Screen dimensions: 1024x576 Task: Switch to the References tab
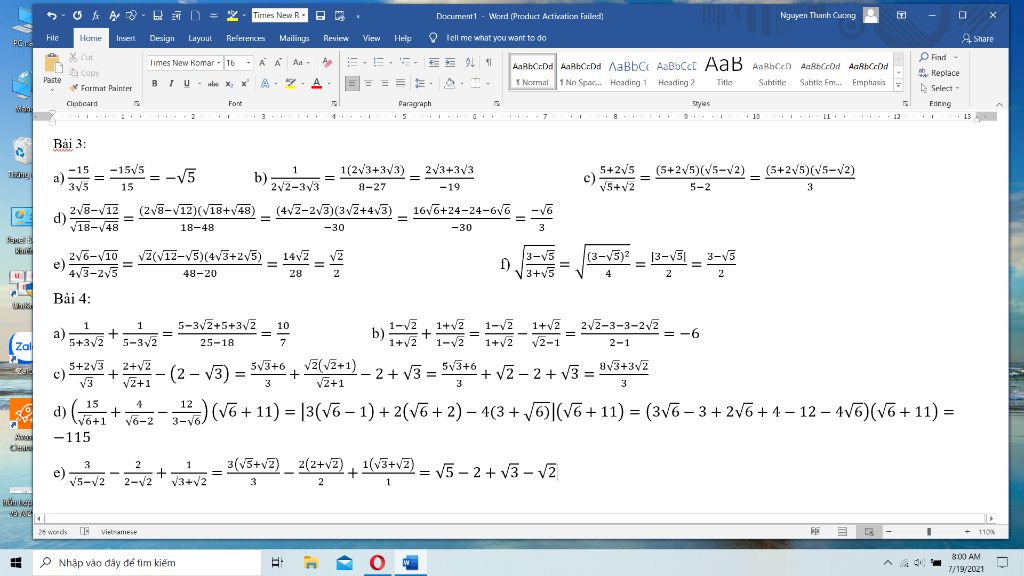(246, 38)
